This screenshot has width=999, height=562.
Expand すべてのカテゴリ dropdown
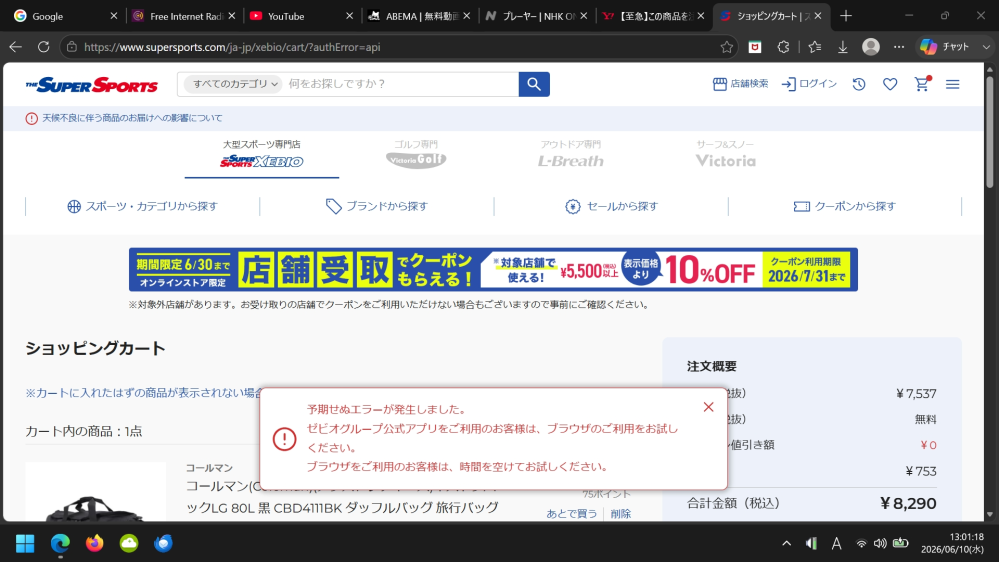(234, 84)
